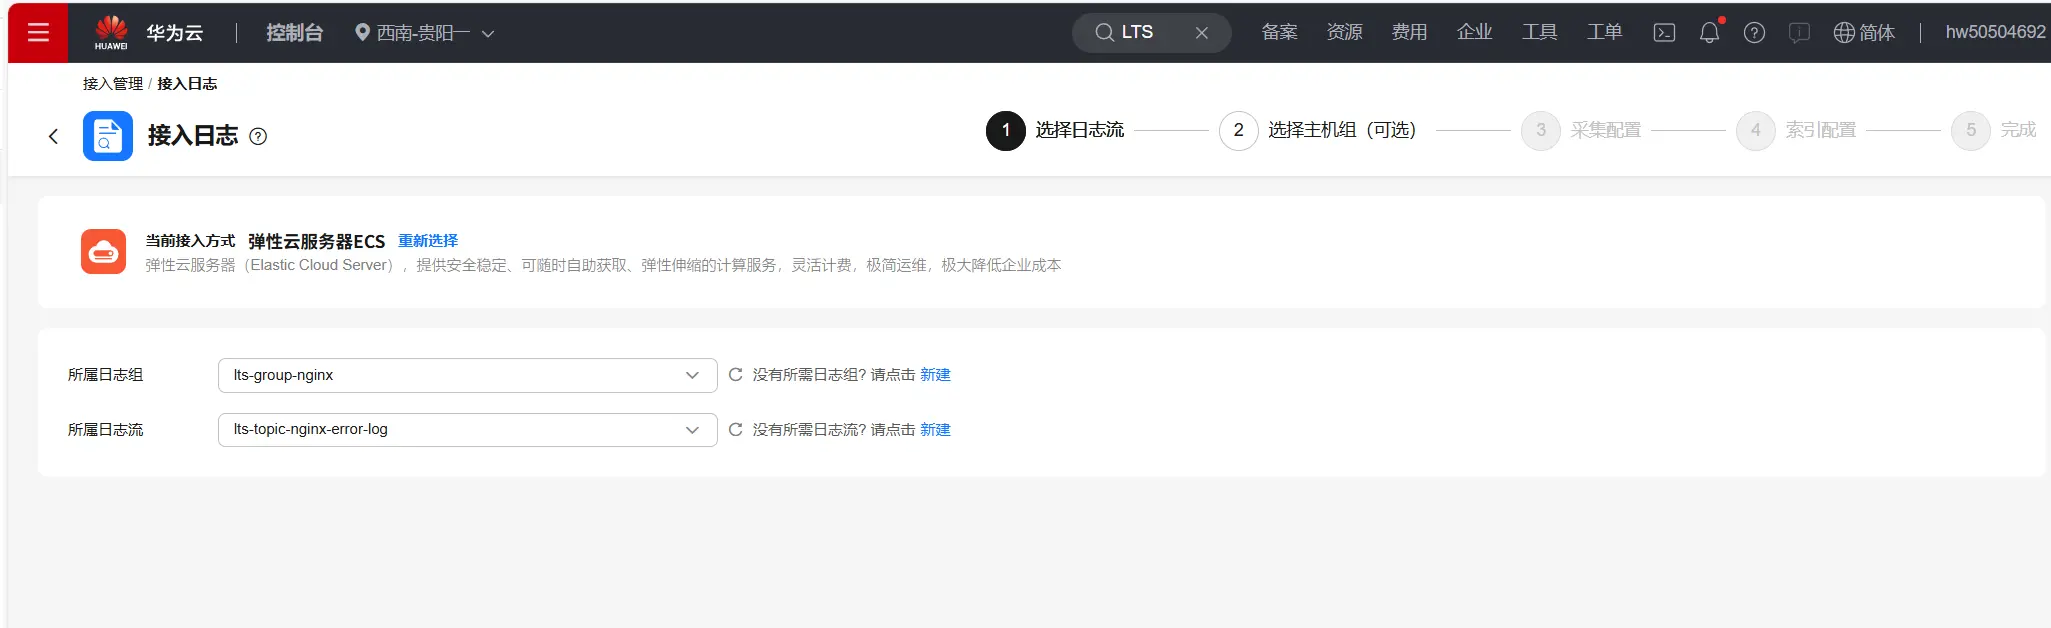Click 重新选择 to change access method

click(428, 241)
